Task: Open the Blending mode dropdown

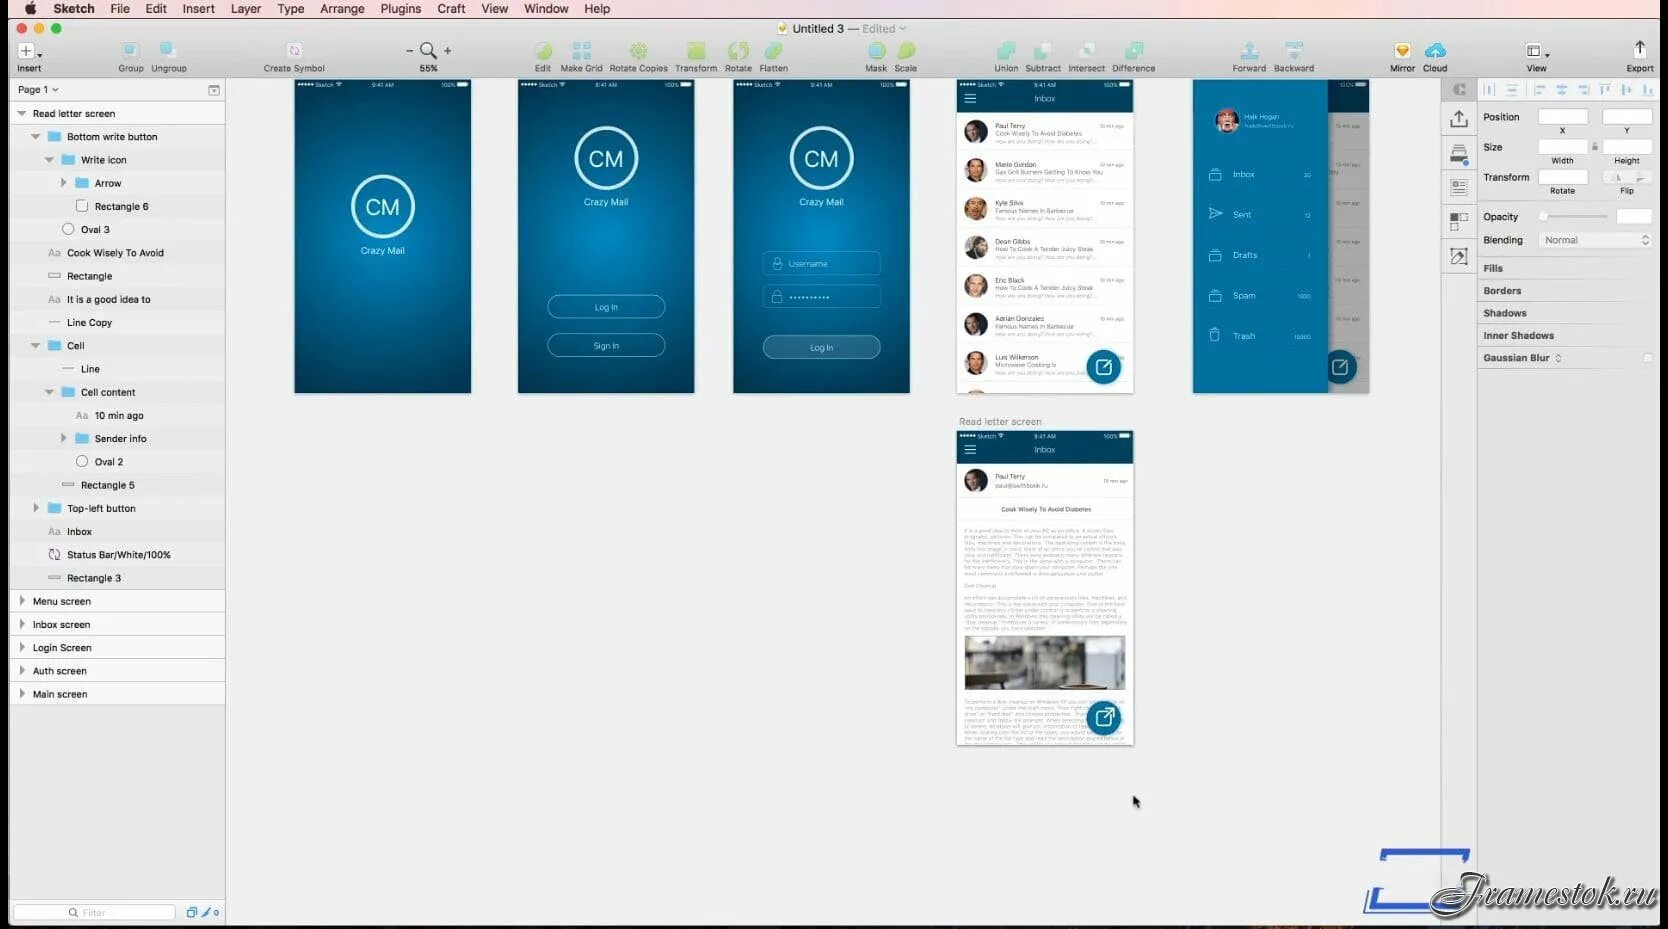Action: click(x=1596, y=240)
